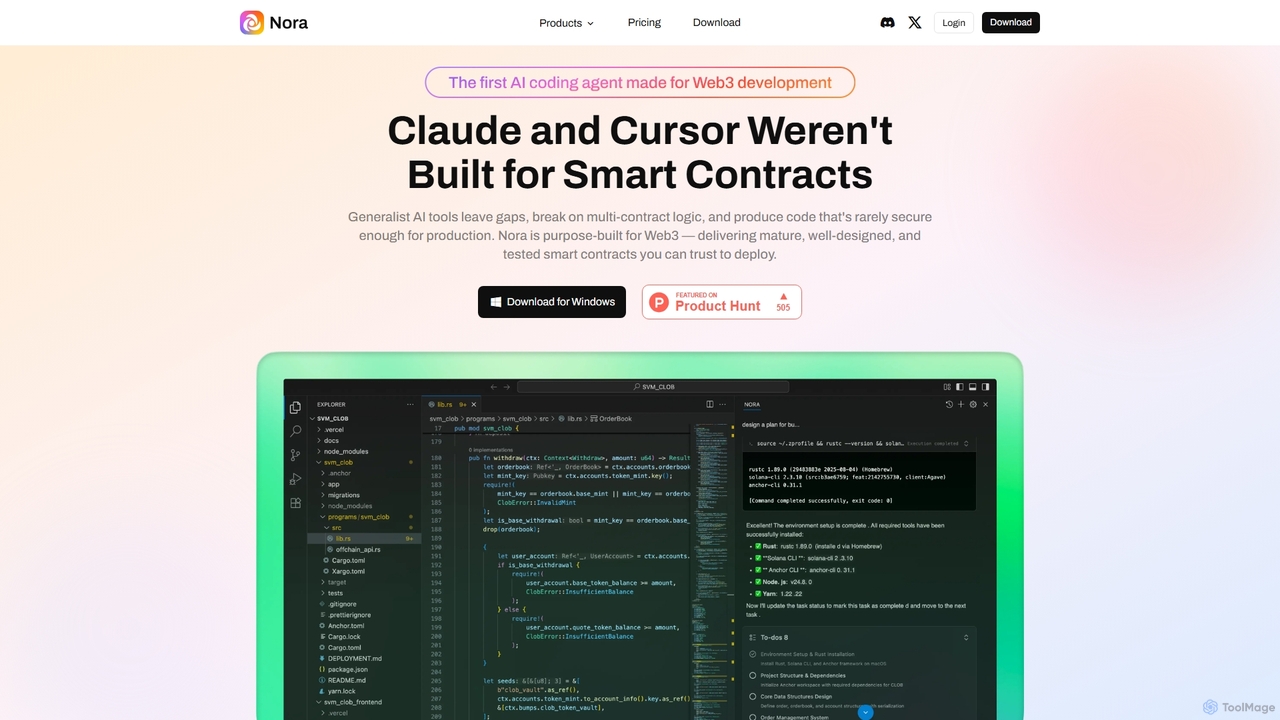Image resolution: width=1280 pixels, height=720 pixels.
Task: Collapse the To-dos 8 section chevron
Action: click(966, 637)
